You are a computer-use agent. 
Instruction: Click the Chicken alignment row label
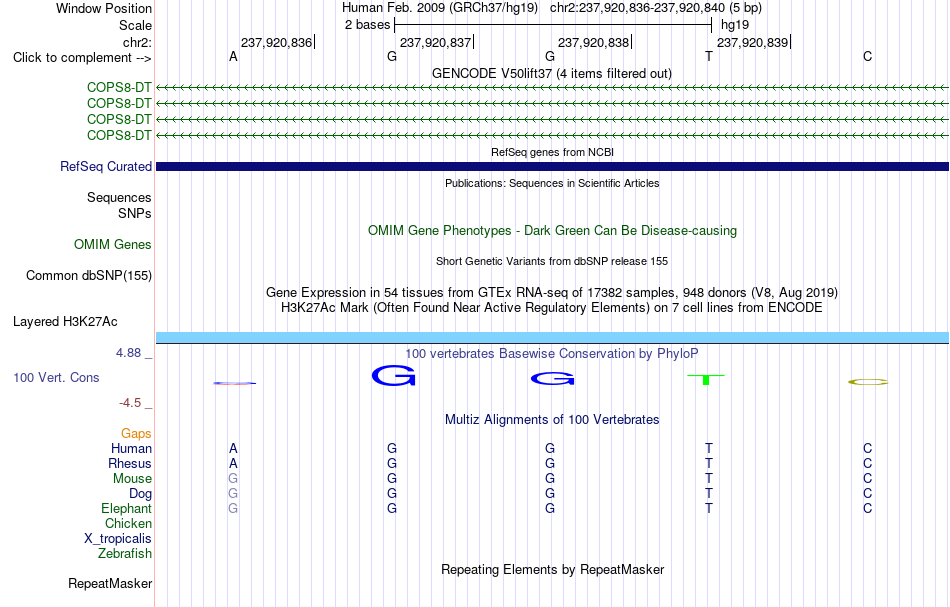pyautogui.click(x=128, y=523)
